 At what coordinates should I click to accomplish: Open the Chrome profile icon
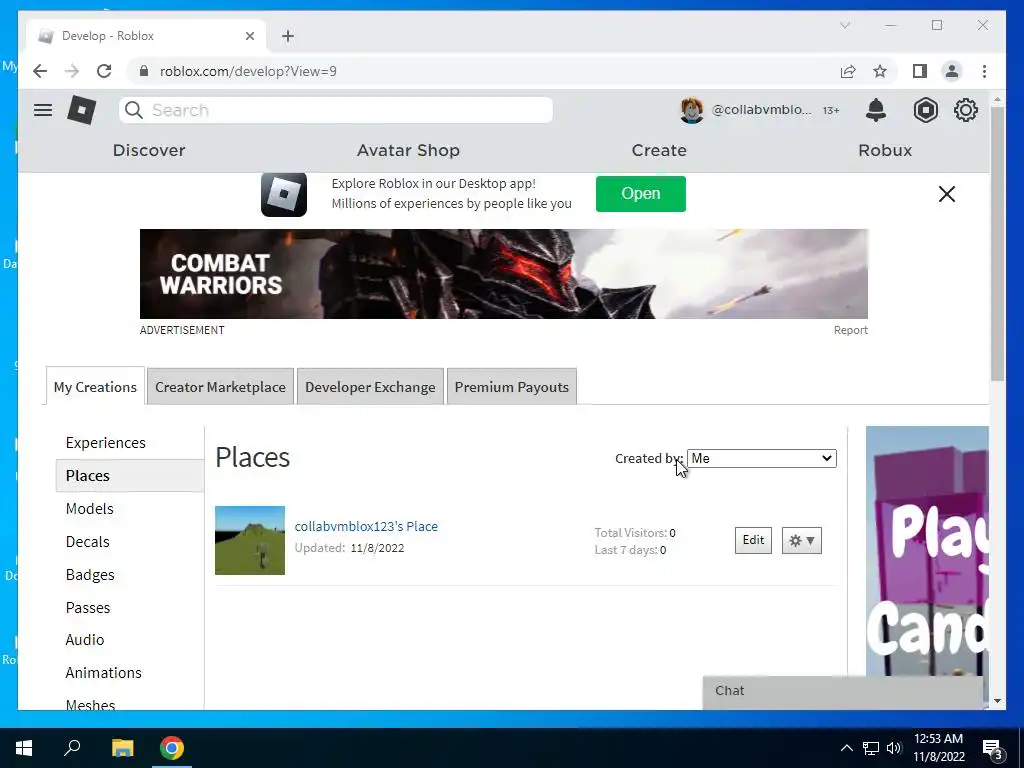[x=952, y=71]
